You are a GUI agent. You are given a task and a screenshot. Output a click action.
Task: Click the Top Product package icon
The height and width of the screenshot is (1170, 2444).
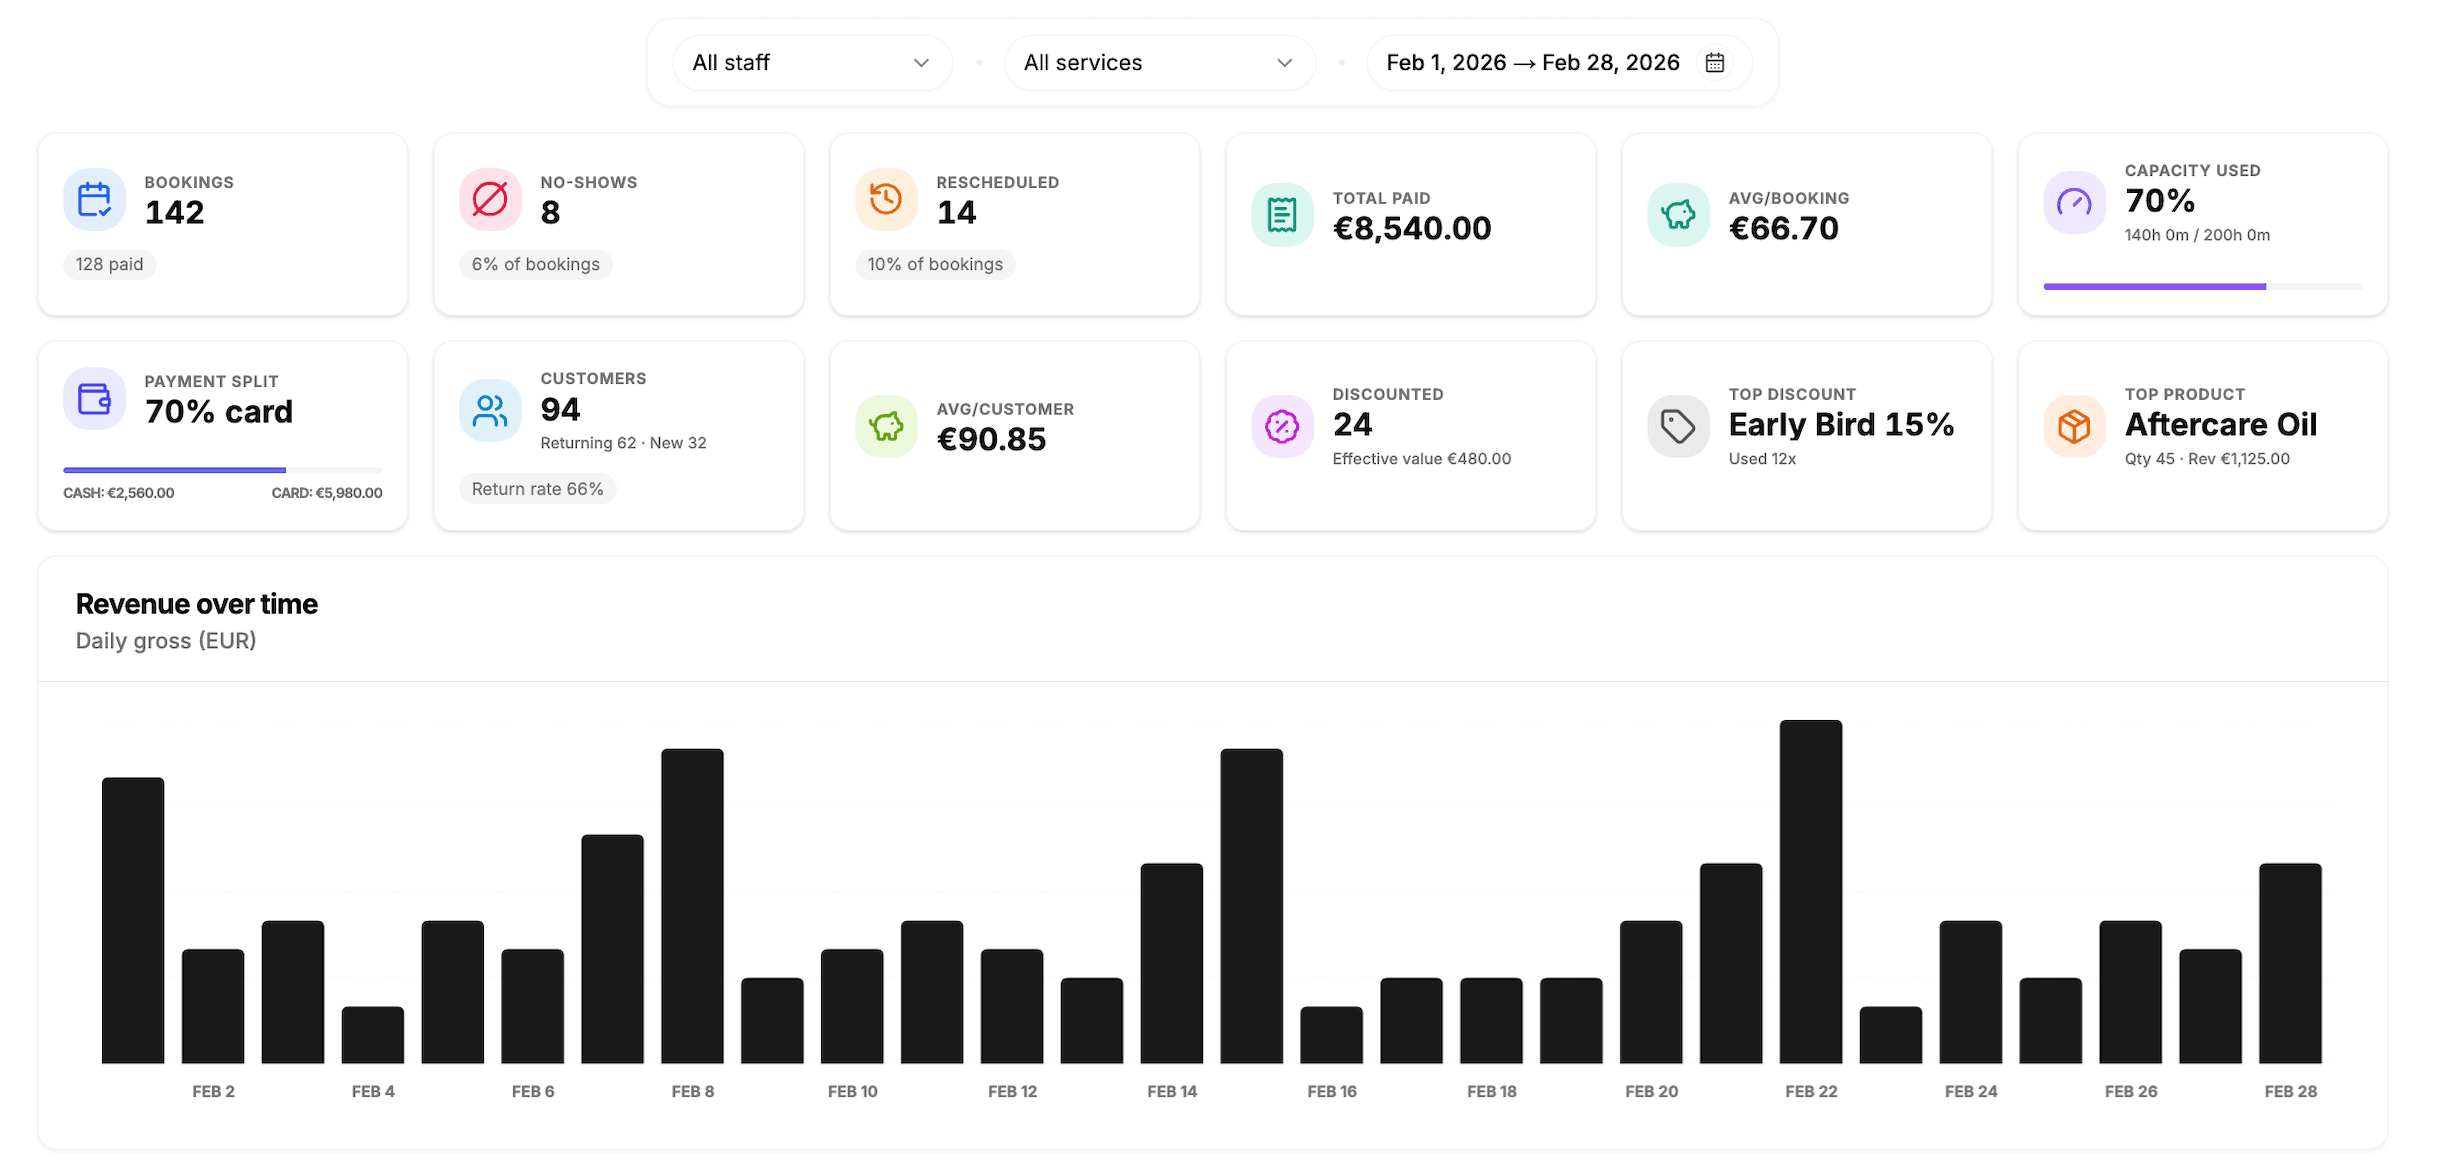click(2075, 426)
